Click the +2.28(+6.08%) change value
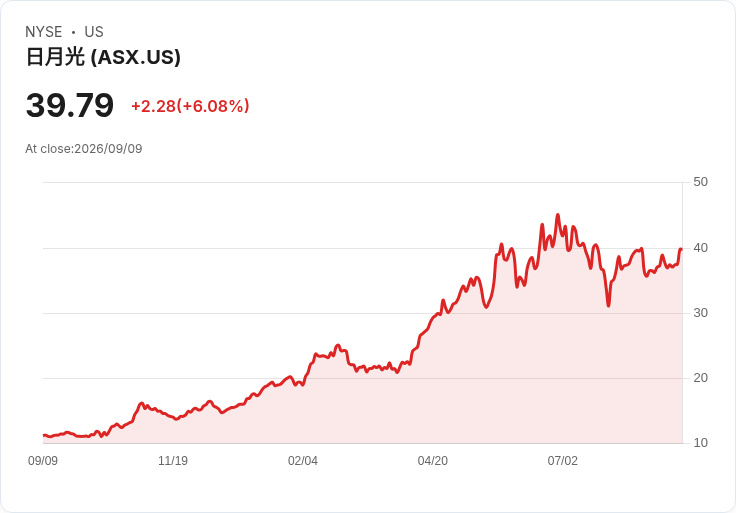Viewport: 736px width, 513px height. coord(190,106)
